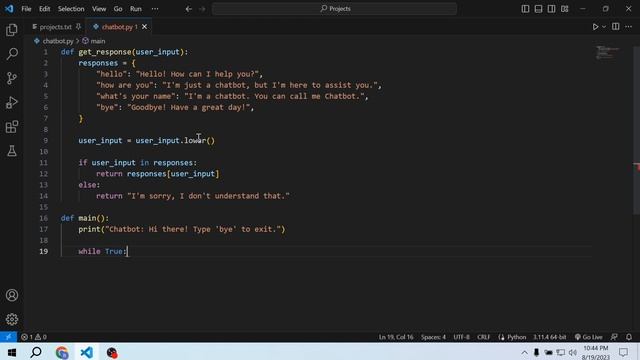Open the Windows Action Center
Screen dimensions: 640x360
(x=623, y=352)
